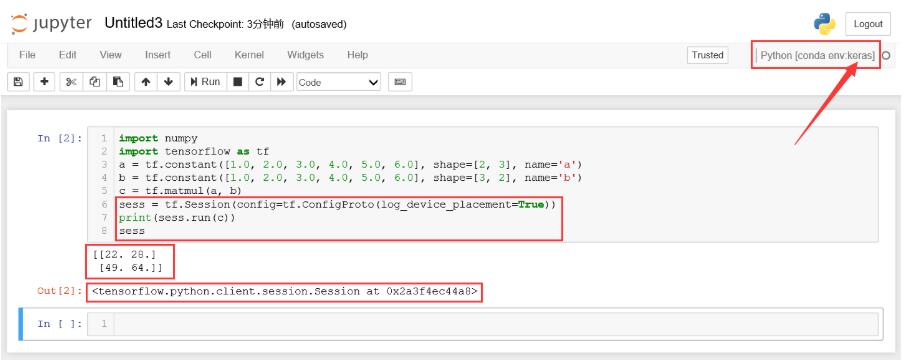This screenshot has height=360, width=903.
Task: Click into the empty code cell input
Action: [x=496, y=324]
